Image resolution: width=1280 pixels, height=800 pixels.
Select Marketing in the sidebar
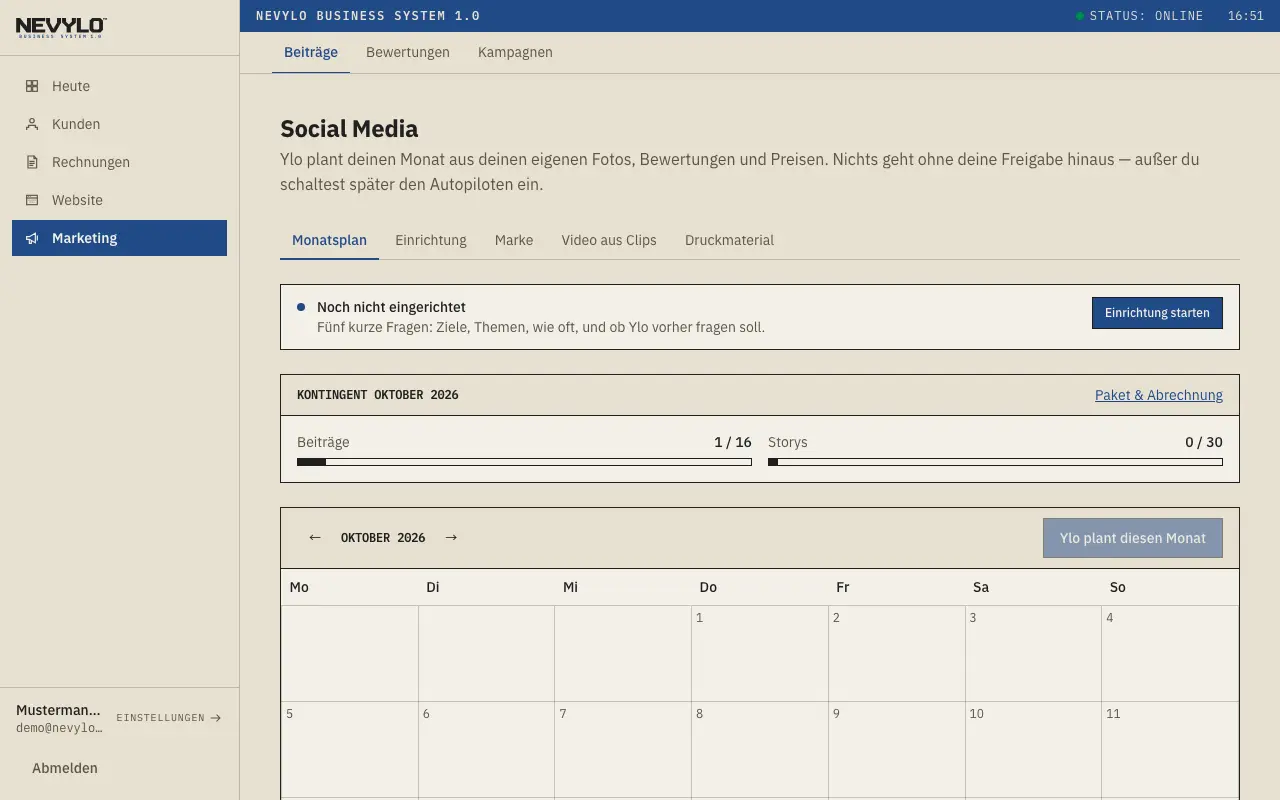pos(120,238)
